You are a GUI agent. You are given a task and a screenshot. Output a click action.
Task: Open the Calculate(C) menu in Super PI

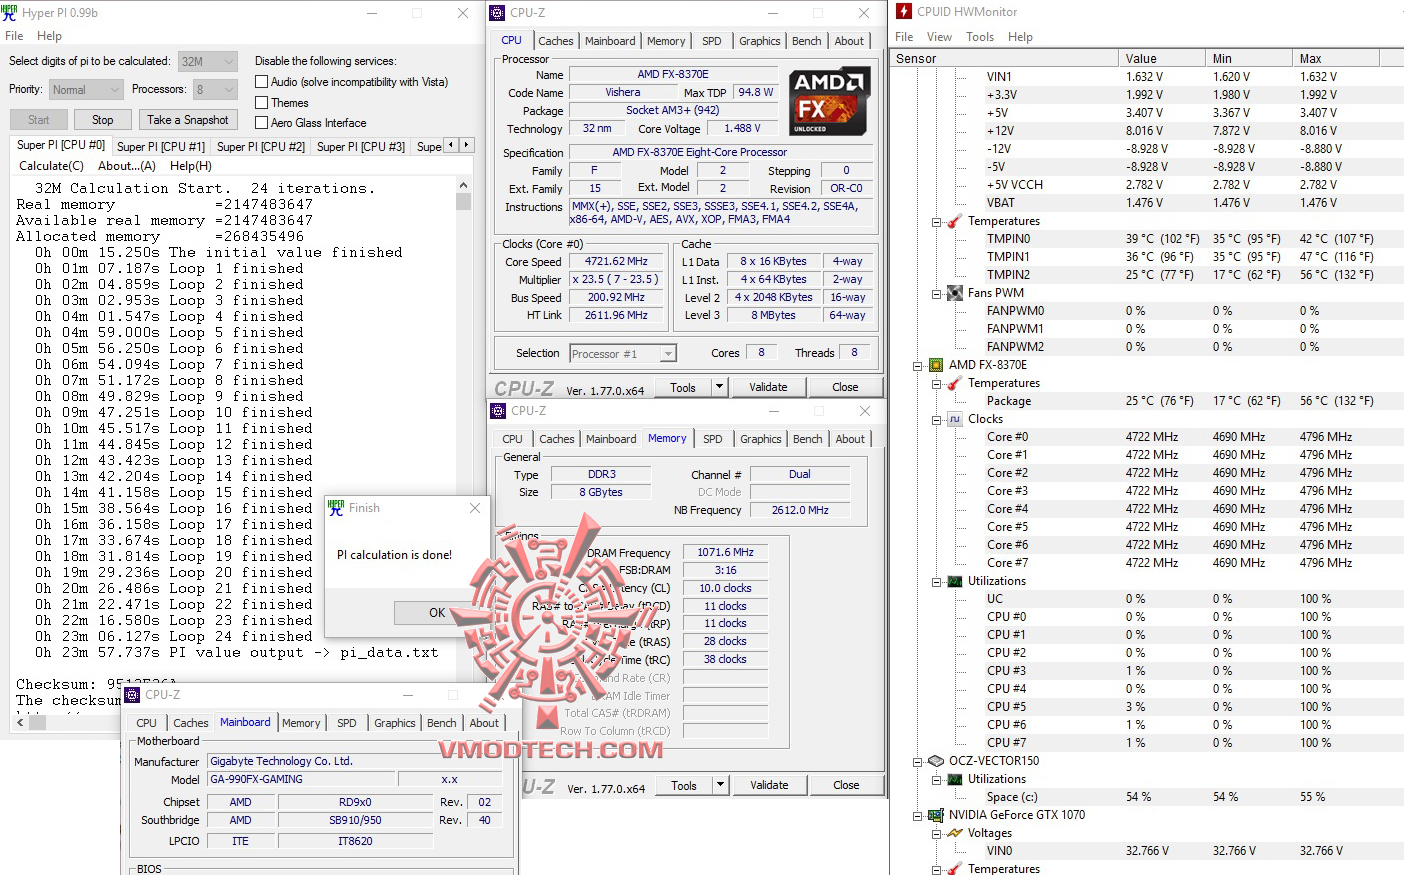point(51,166)
